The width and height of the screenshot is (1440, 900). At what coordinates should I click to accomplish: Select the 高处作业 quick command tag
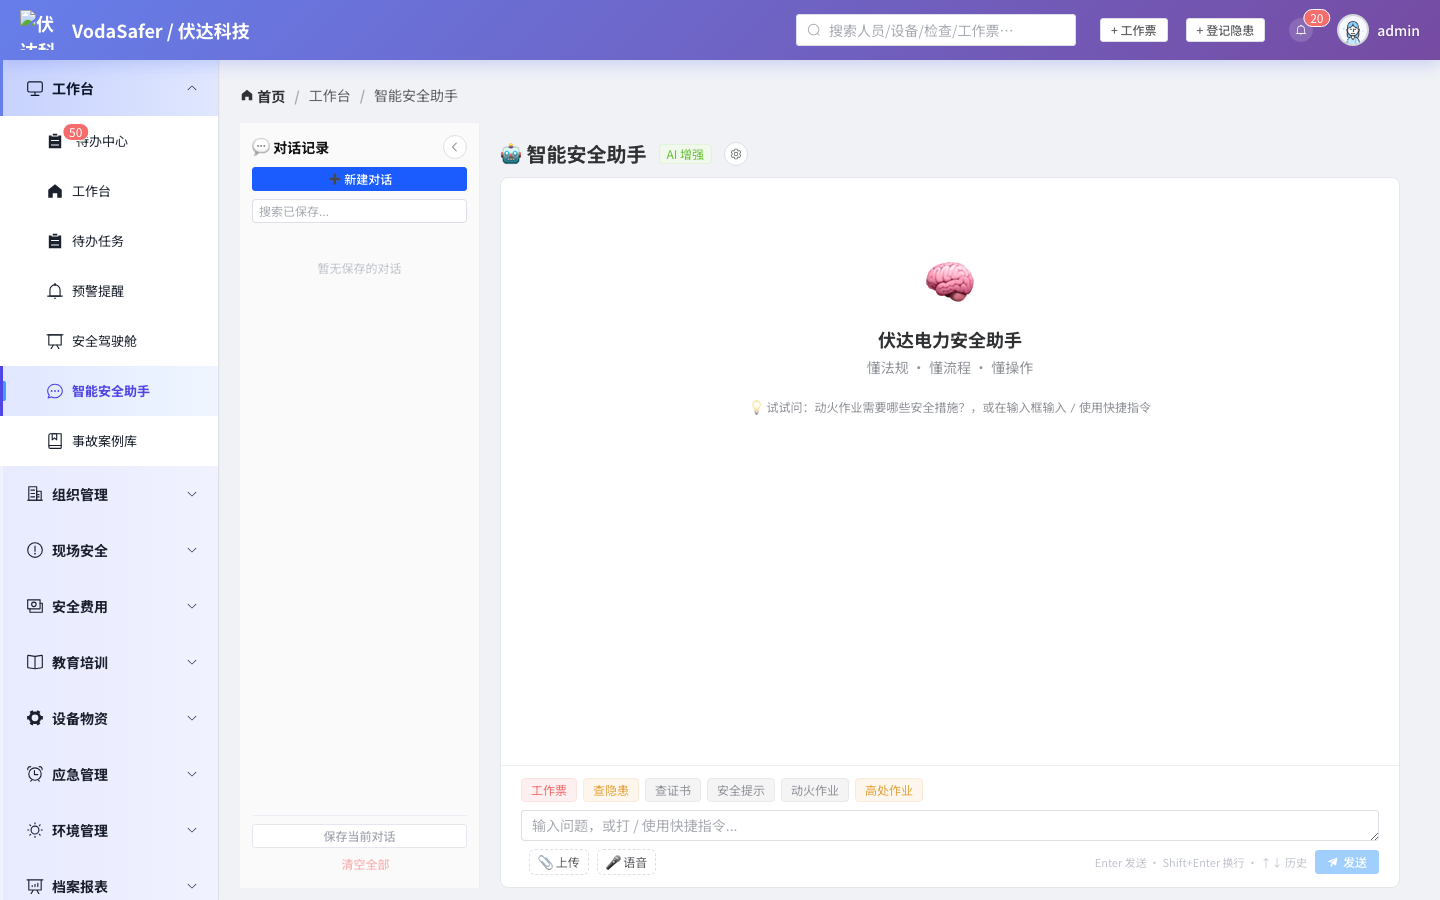pyautogui.click(x=889, y=790)
